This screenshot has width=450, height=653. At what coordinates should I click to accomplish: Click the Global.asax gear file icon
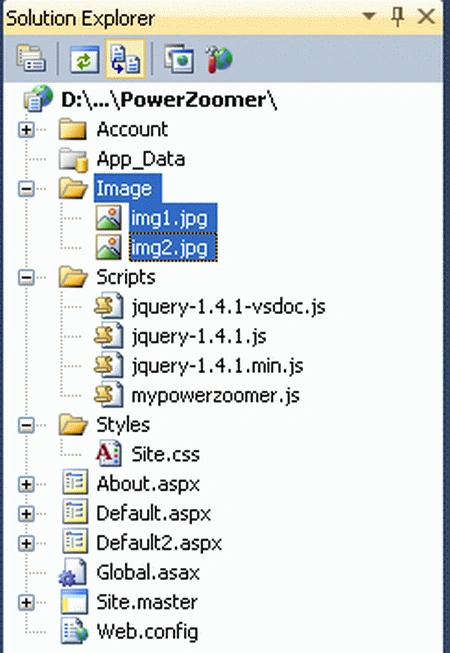73,573
